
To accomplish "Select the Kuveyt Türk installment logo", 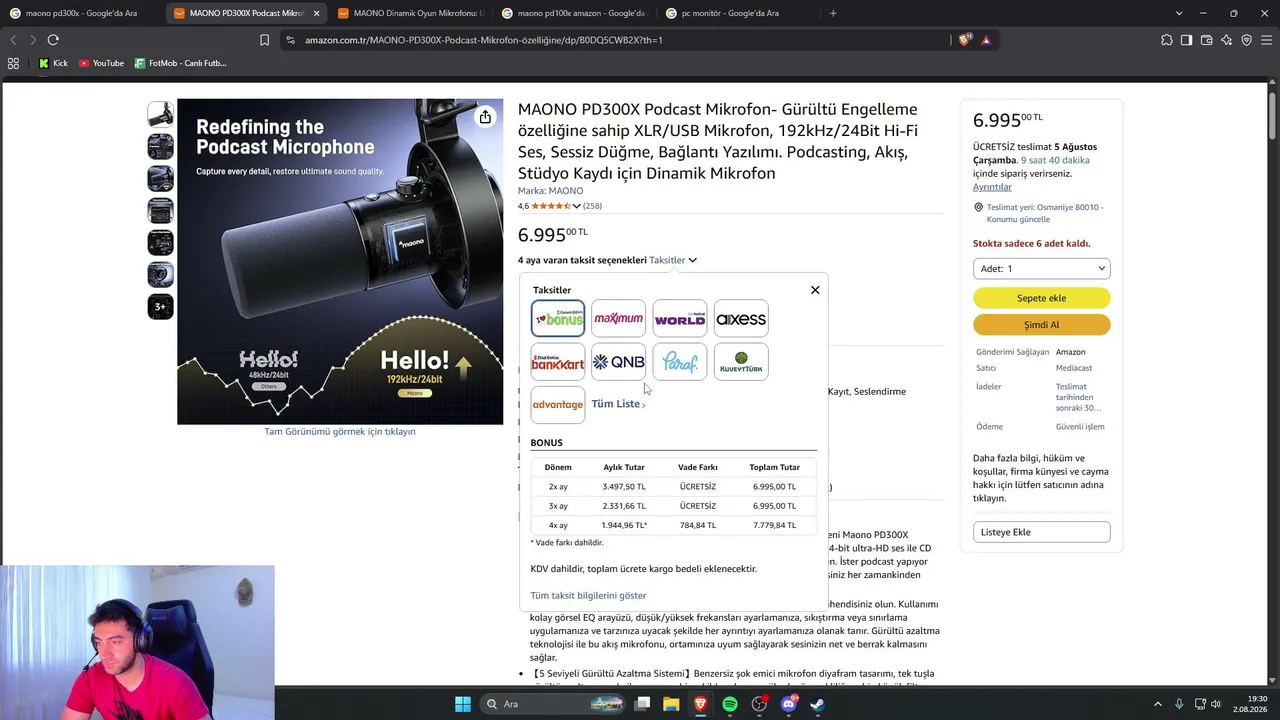I will [741, 362].
